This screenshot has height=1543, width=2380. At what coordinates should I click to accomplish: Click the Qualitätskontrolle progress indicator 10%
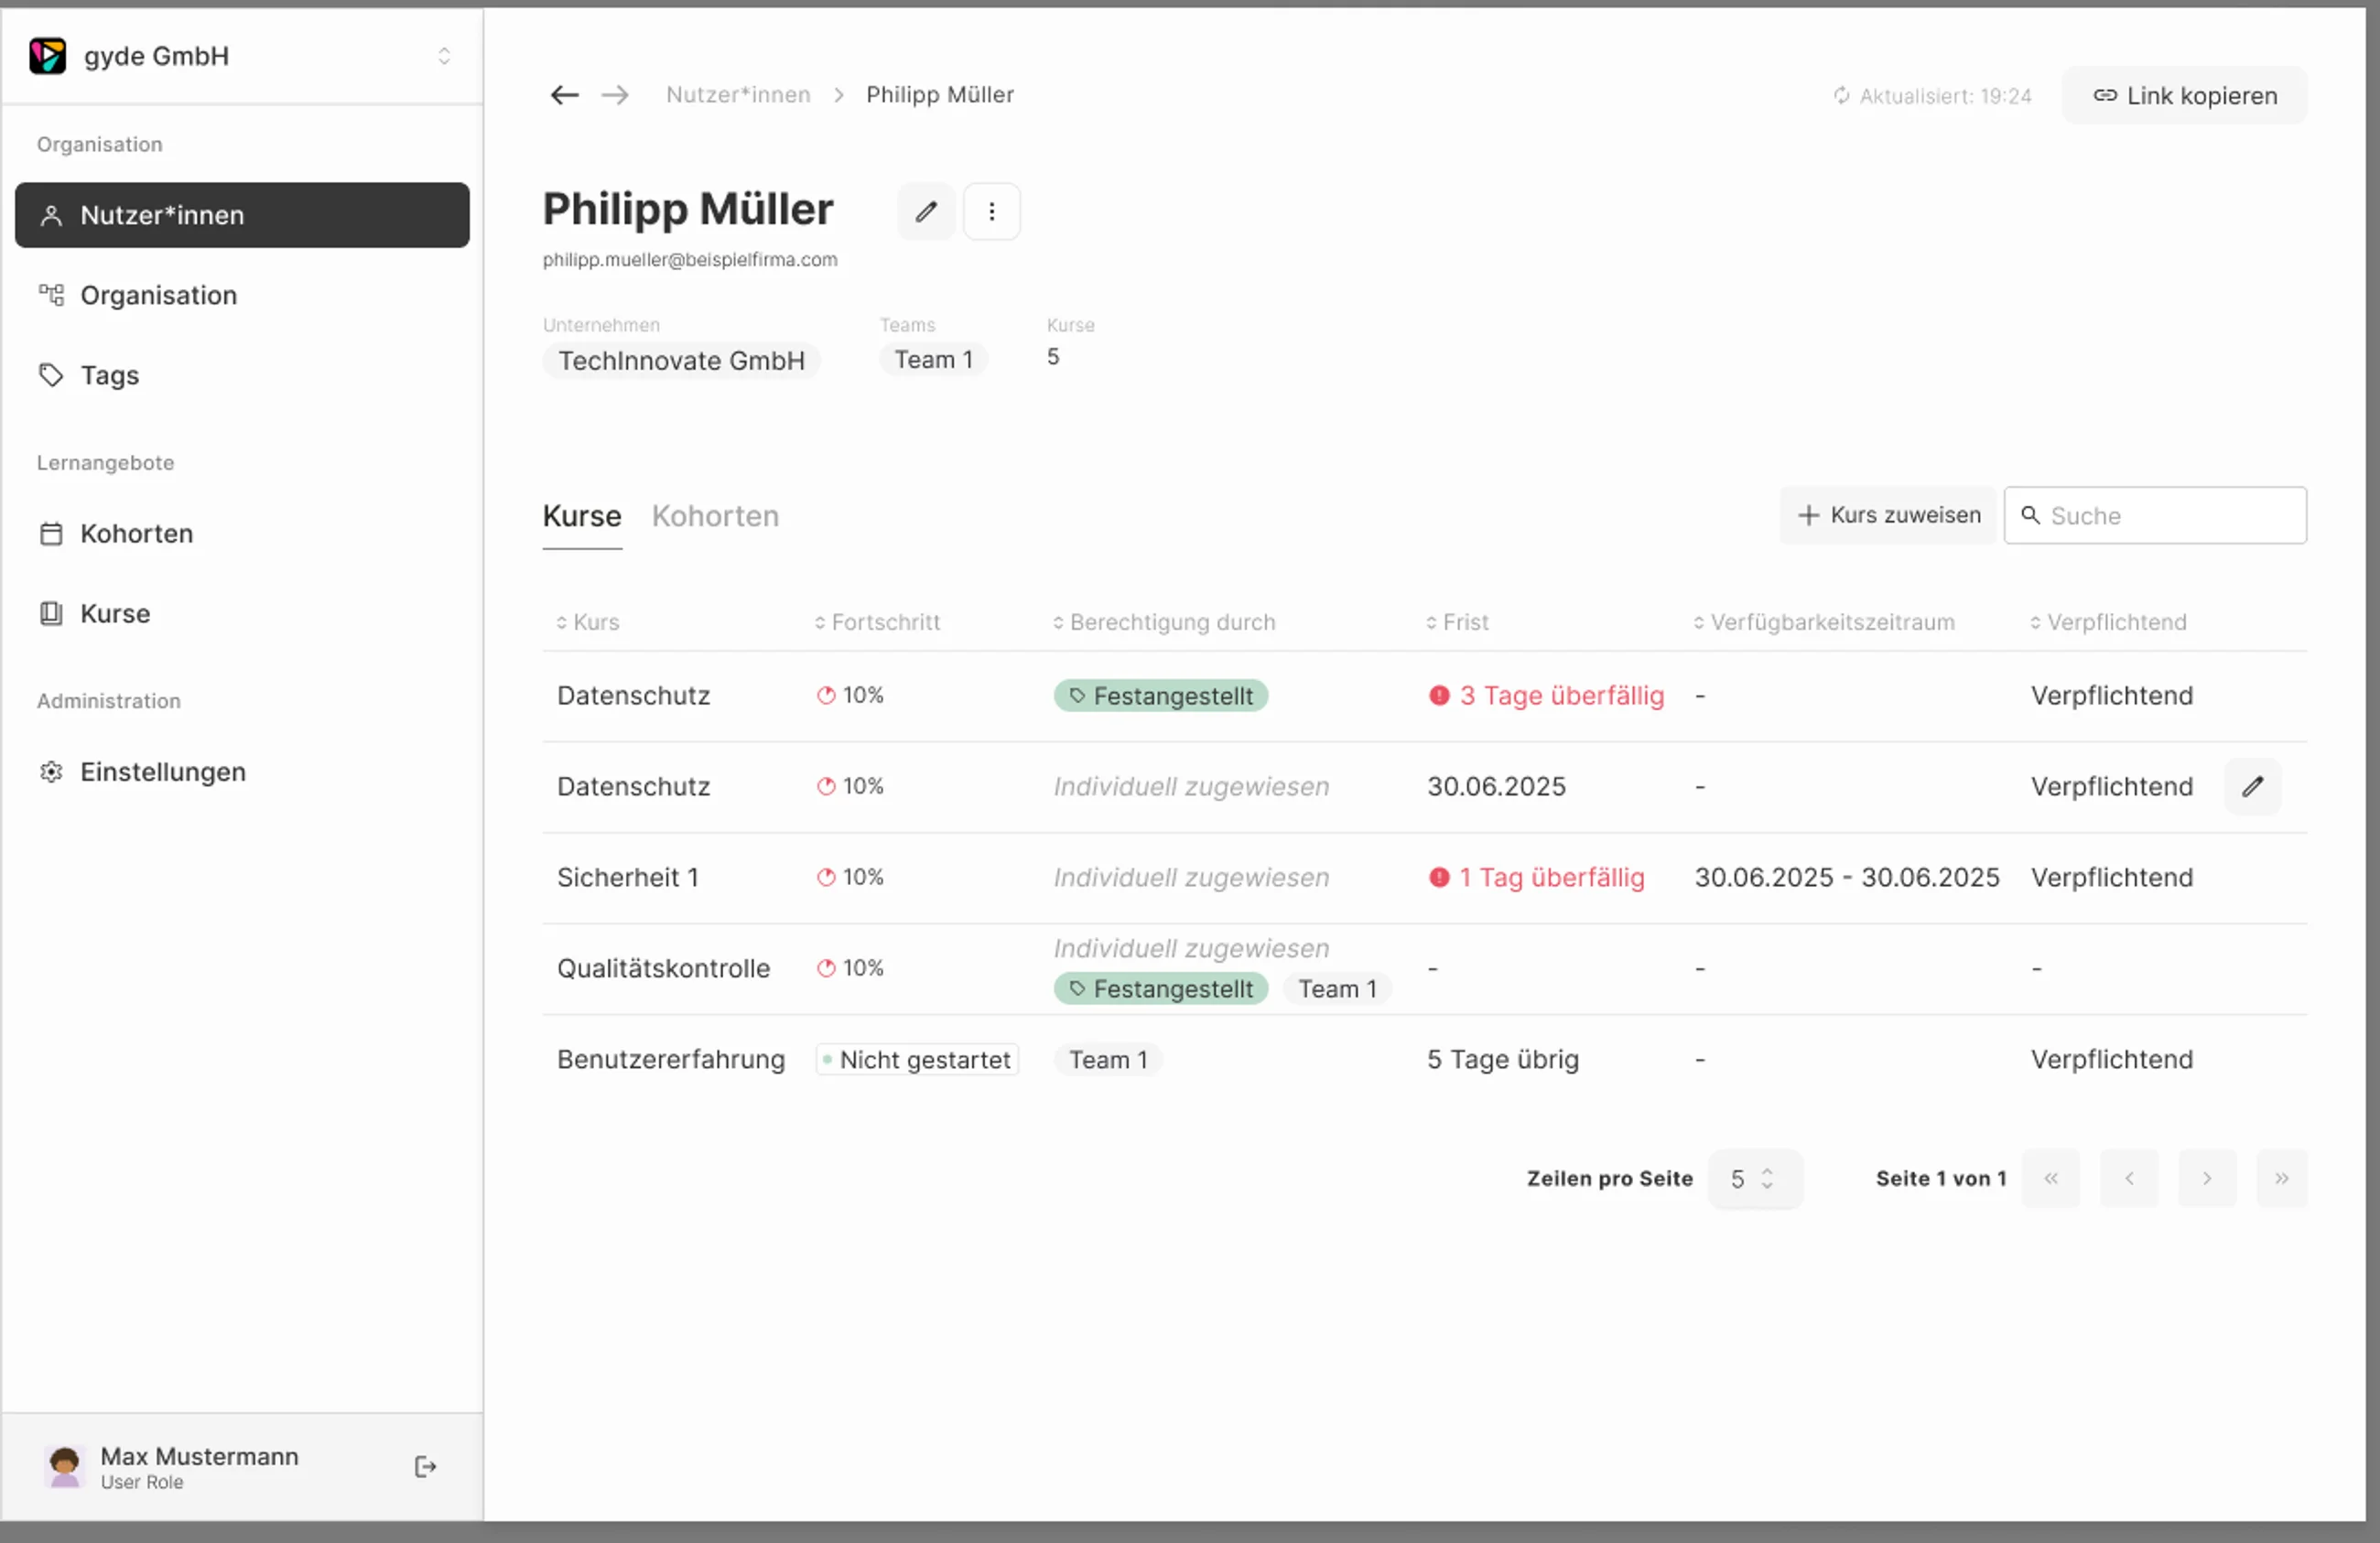coord(850,968)
